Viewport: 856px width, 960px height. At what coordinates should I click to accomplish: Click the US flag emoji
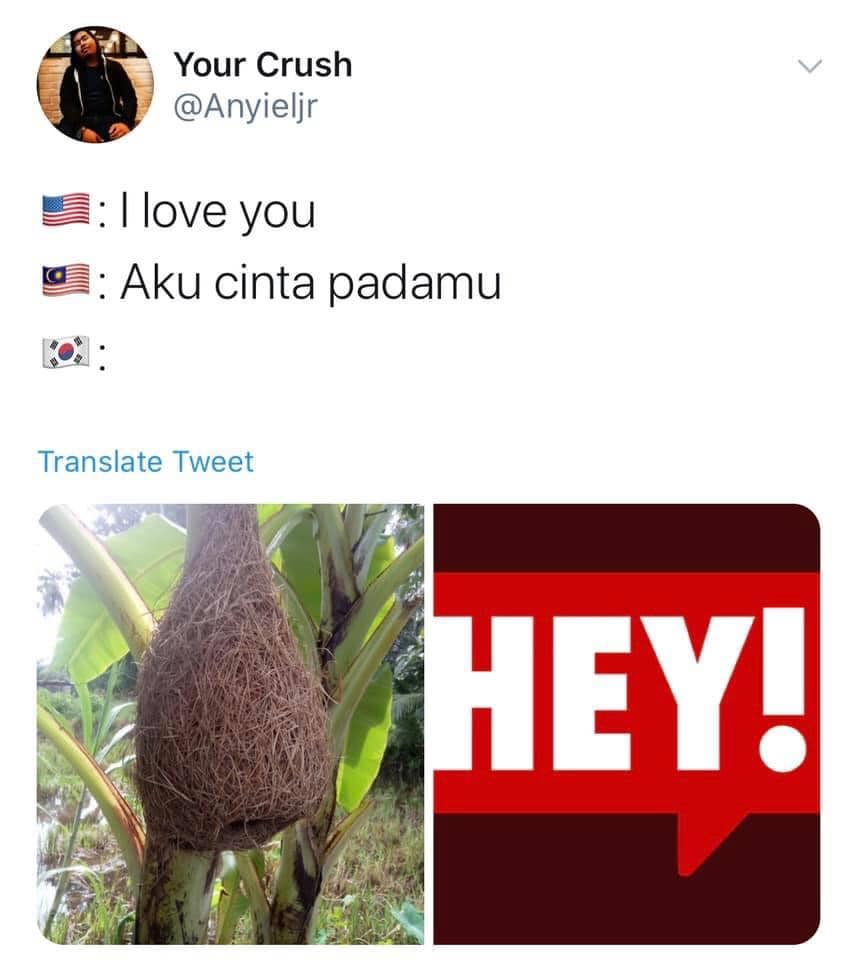point(66,211)
